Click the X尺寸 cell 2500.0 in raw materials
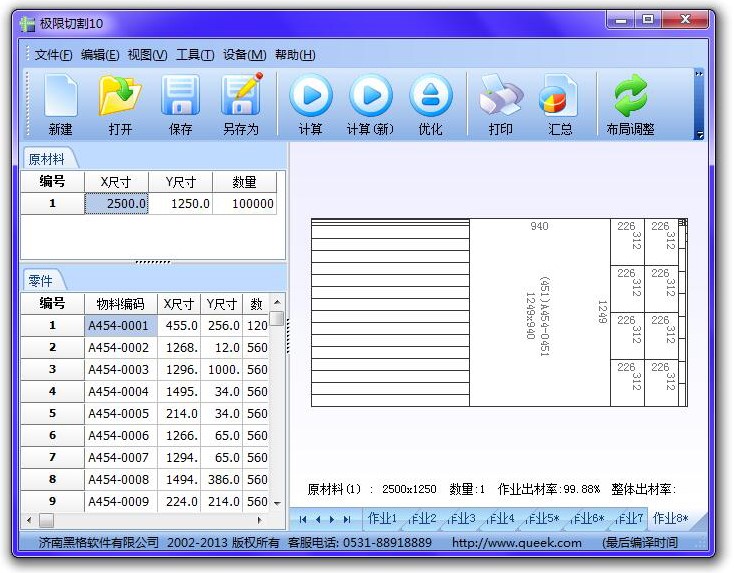734x573 pixels. [116, 204]
